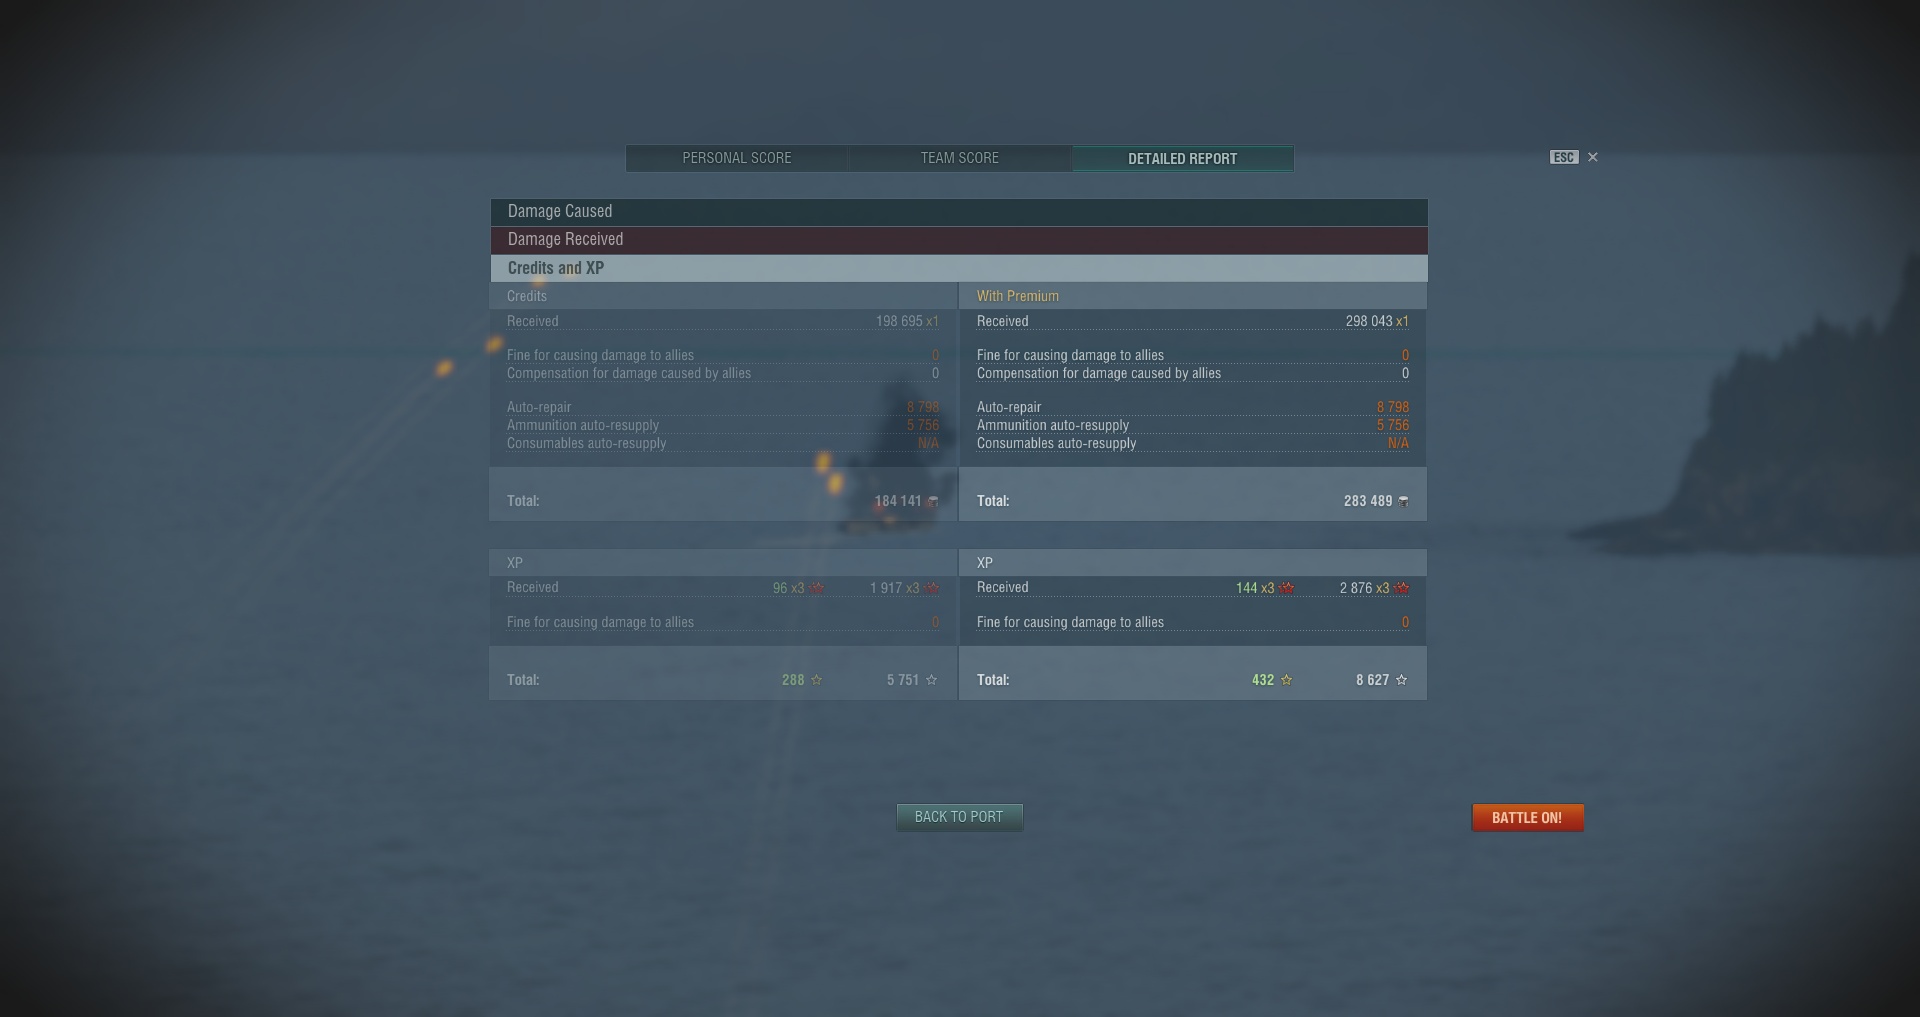
Task: Open the Team Score tab
Action: [x=960, y=158]
